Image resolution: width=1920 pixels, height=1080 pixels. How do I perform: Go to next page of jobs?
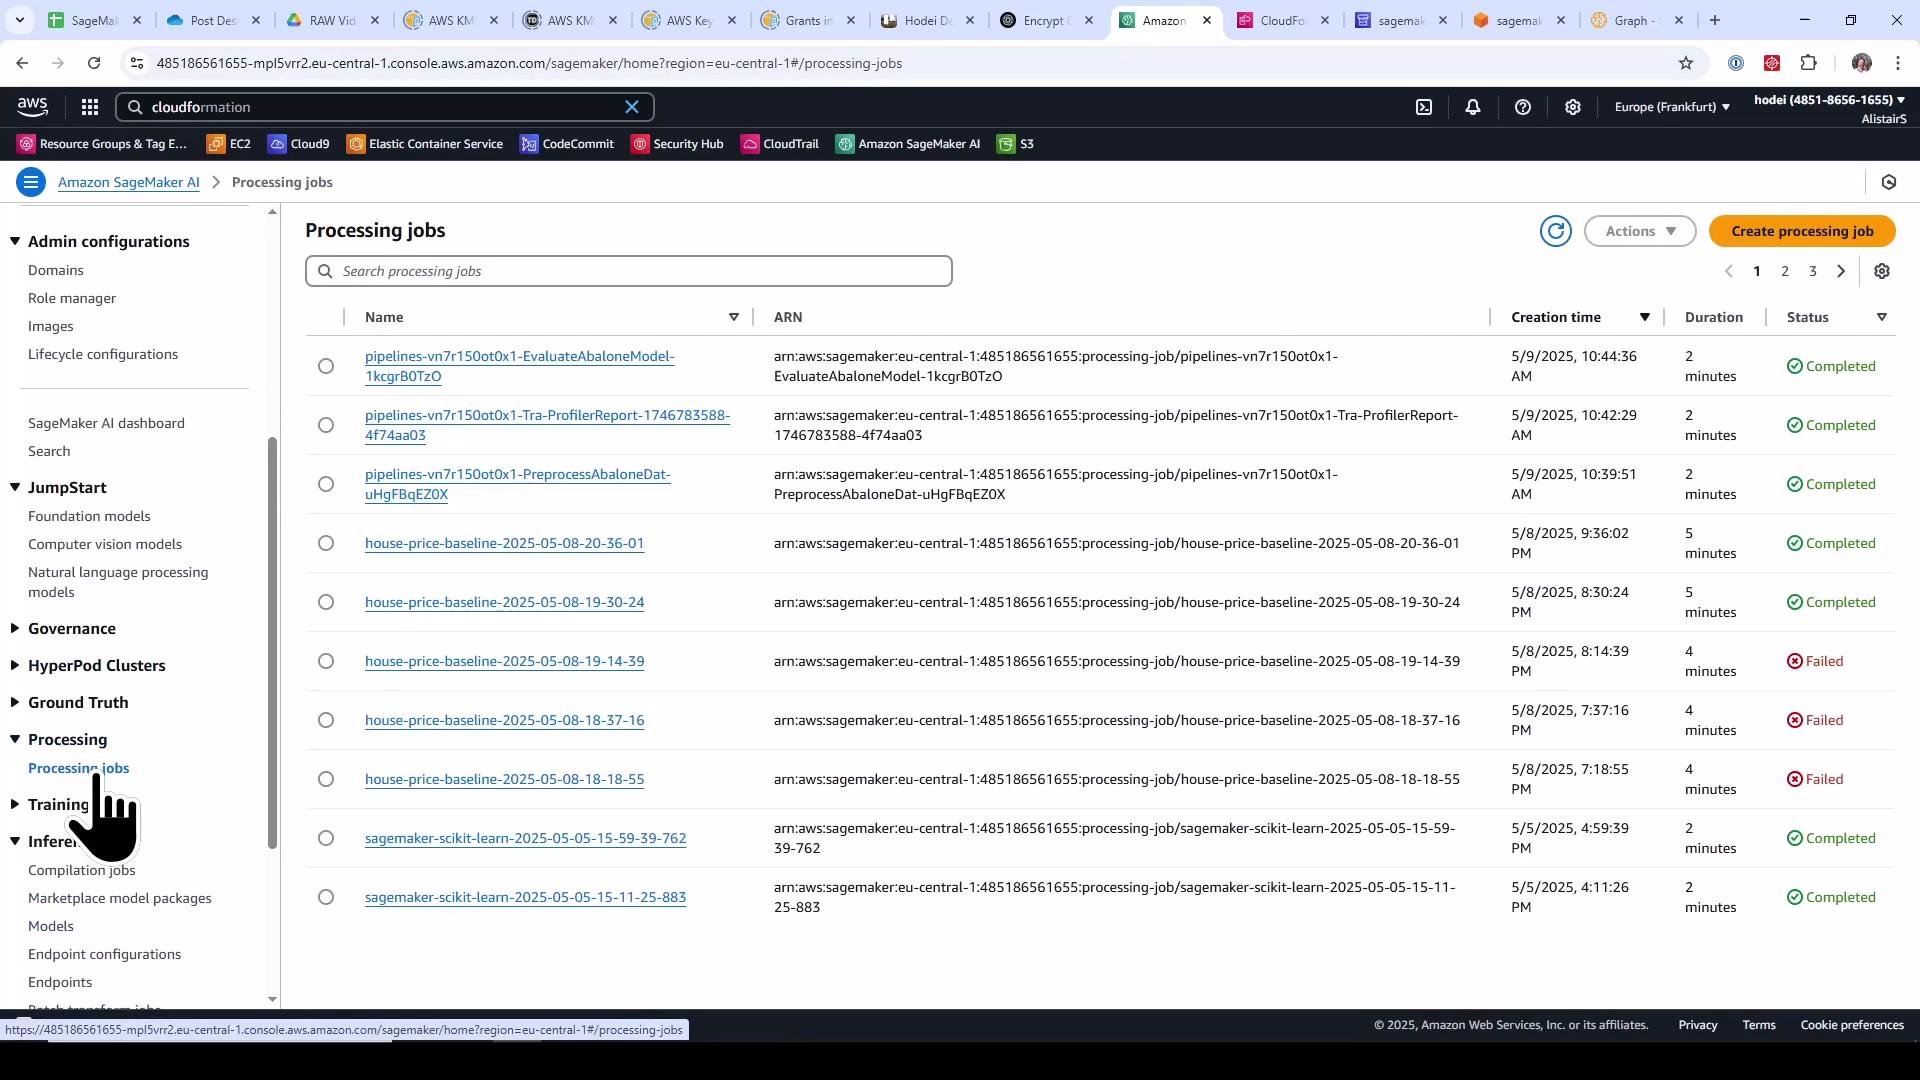(x=1841, y=272)
